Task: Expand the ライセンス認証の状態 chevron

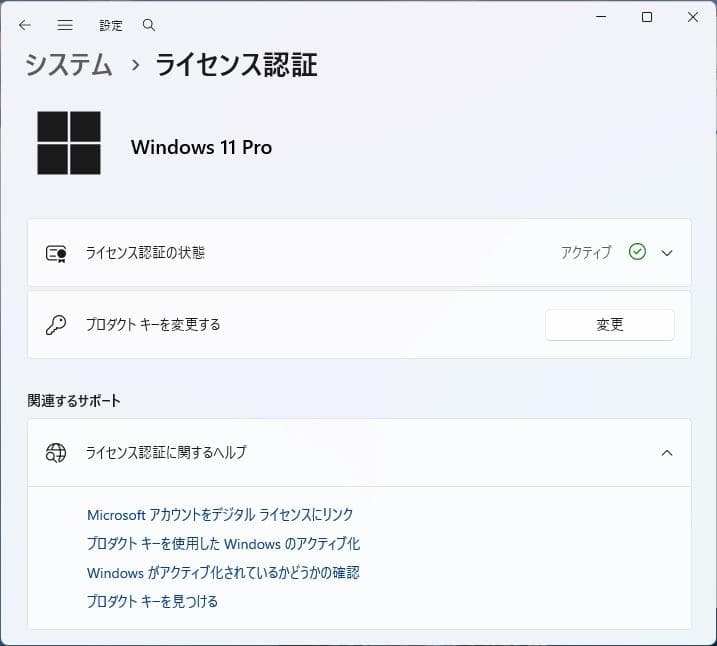Action: [x=667, y=253]
